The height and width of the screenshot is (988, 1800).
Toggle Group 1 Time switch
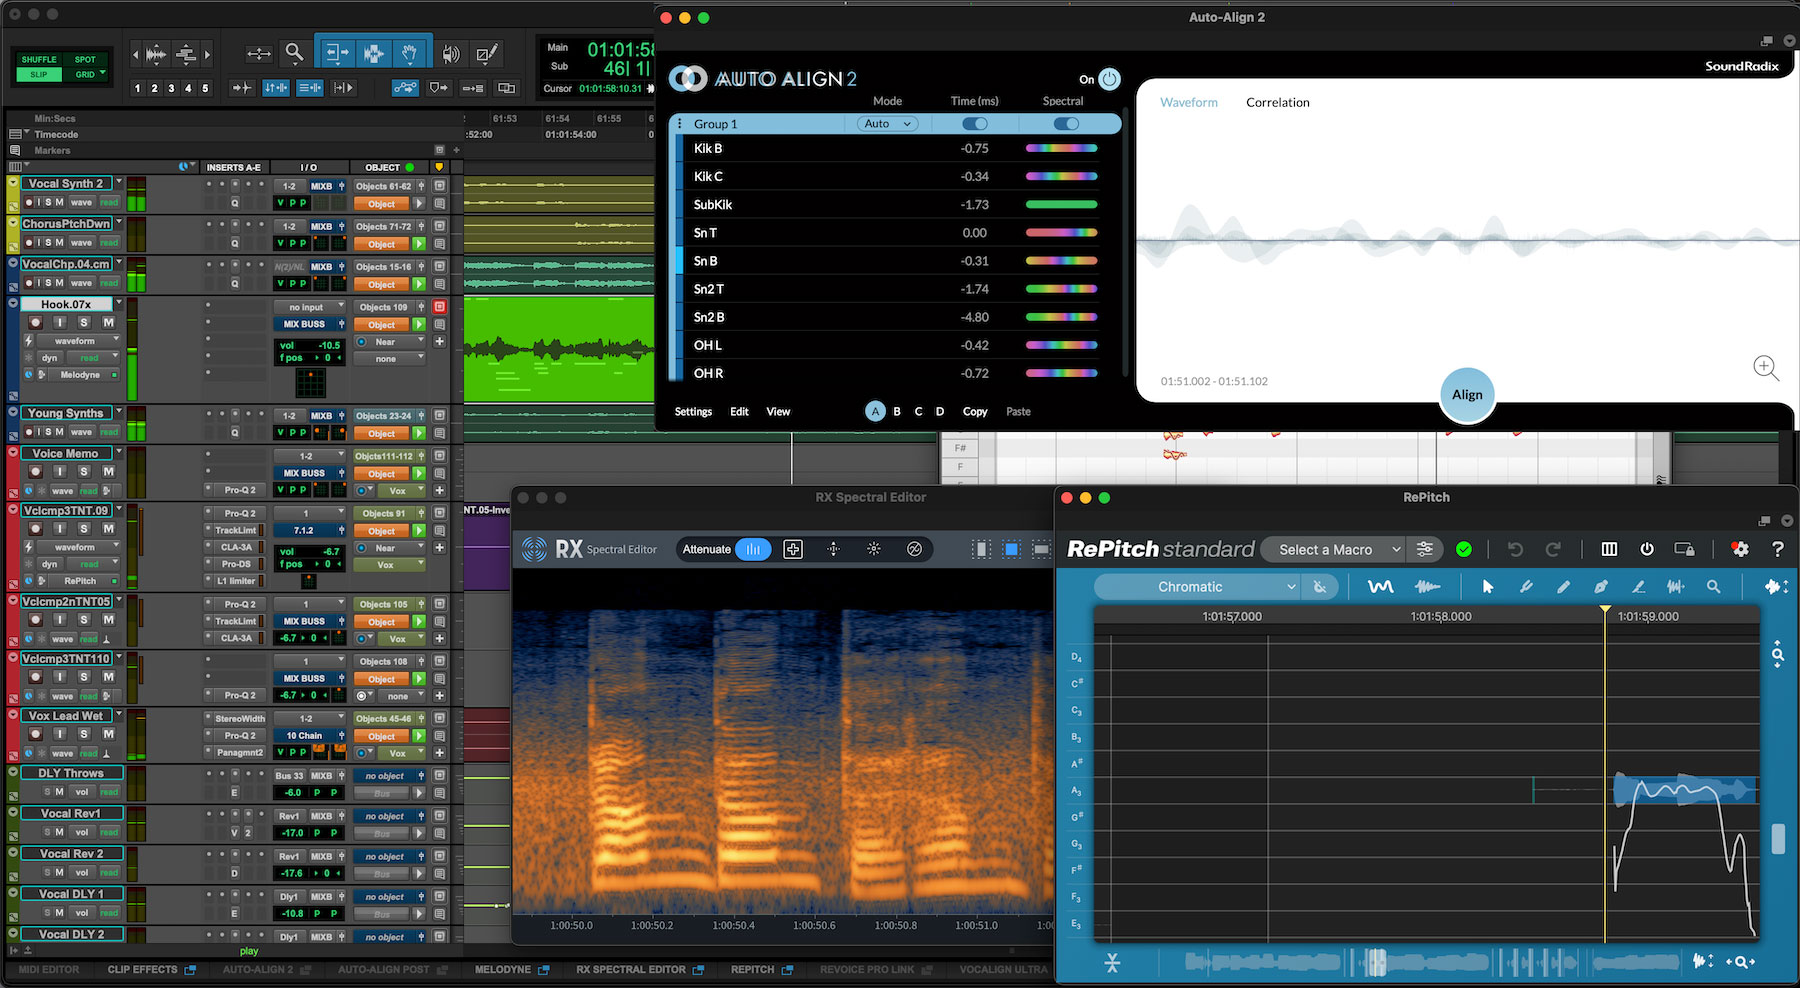pyautogui.click(x=974, y=124)
